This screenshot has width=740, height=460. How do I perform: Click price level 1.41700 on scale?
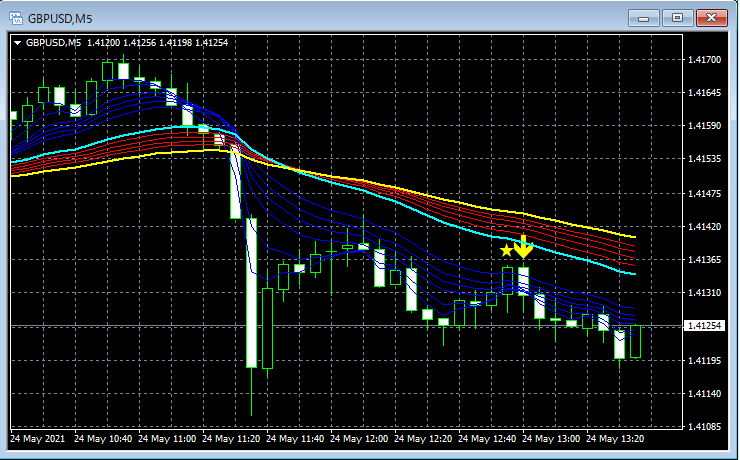(705, 59)
